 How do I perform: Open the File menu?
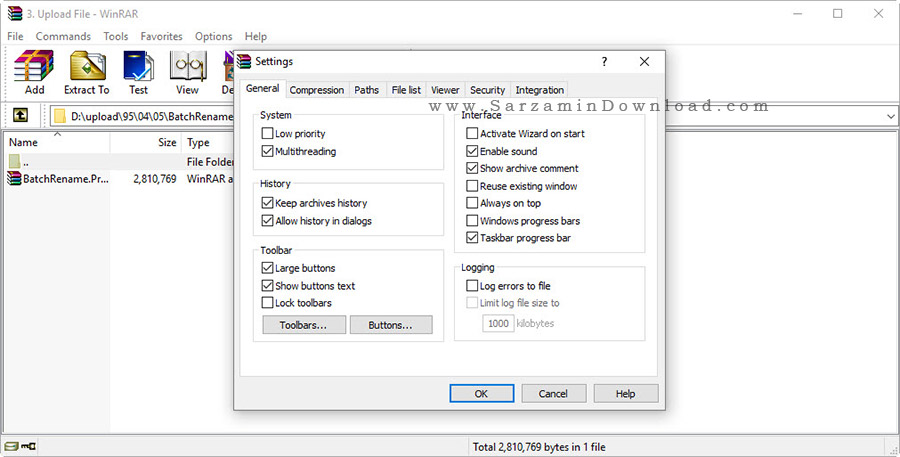[15, 36]
